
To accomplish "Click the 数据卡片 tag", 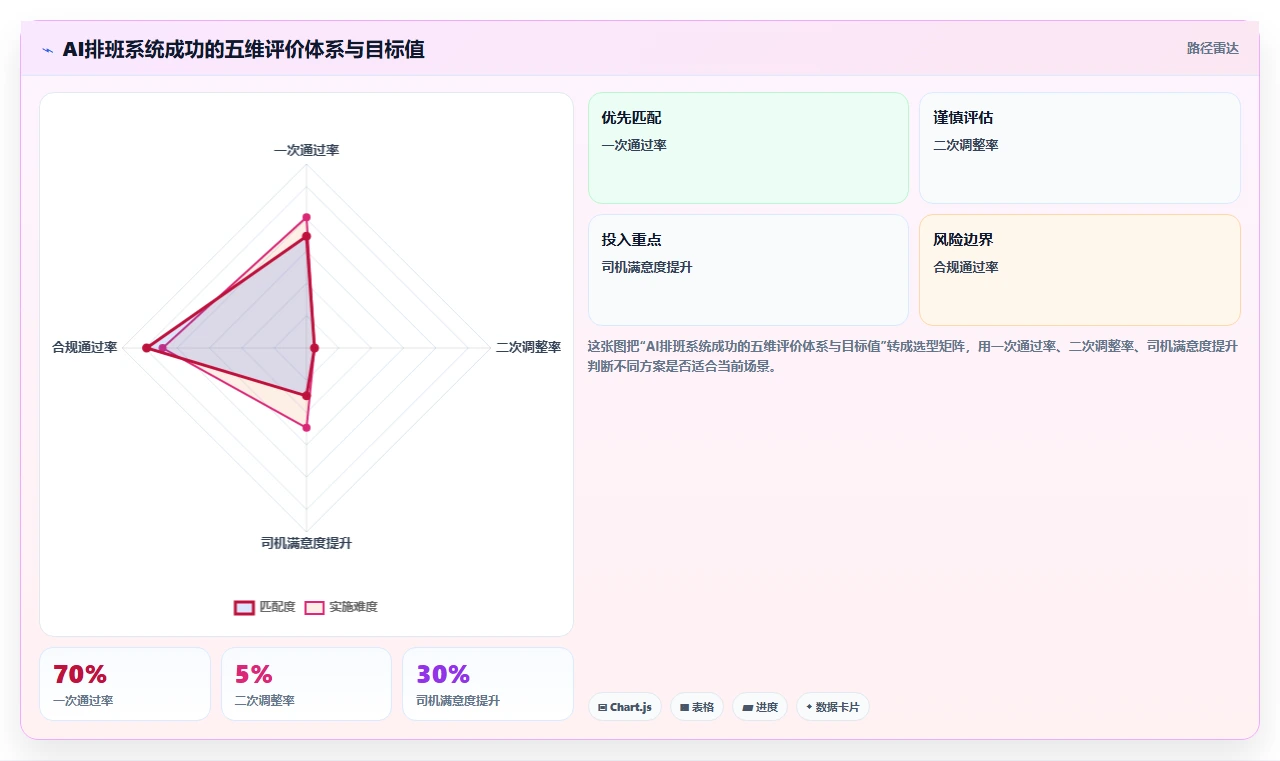I will (x=833, y=707).
